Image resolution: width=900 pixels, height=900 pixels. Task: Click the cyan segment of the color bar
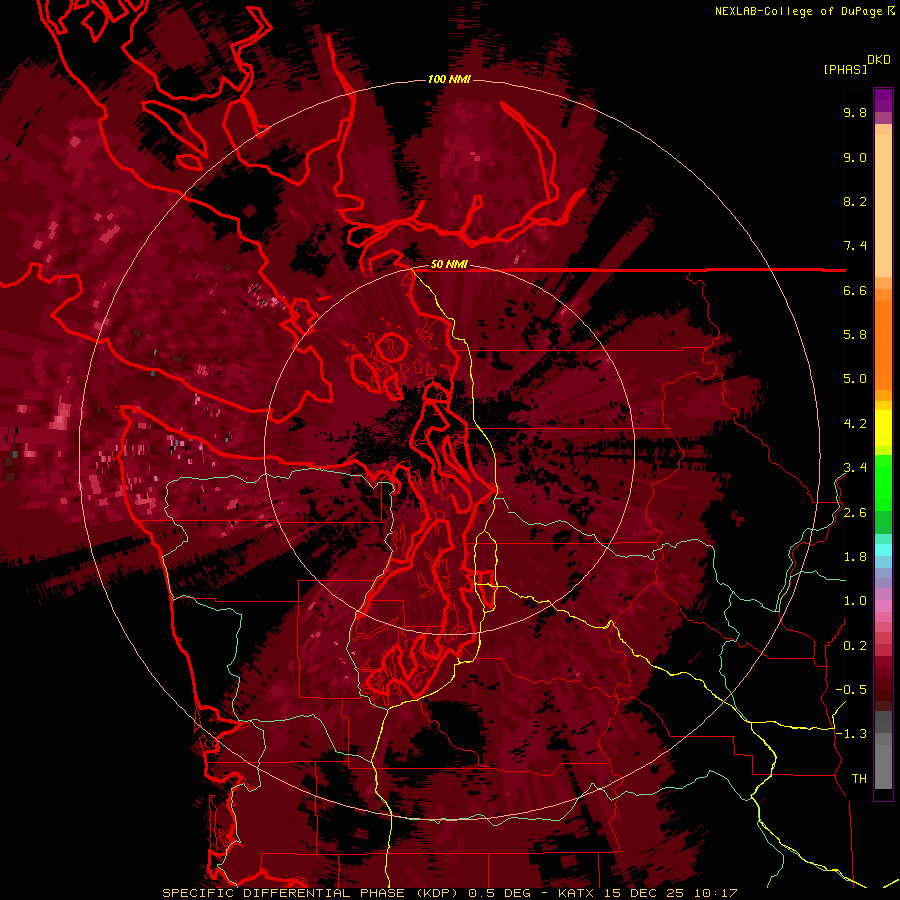tap(883, 550)
